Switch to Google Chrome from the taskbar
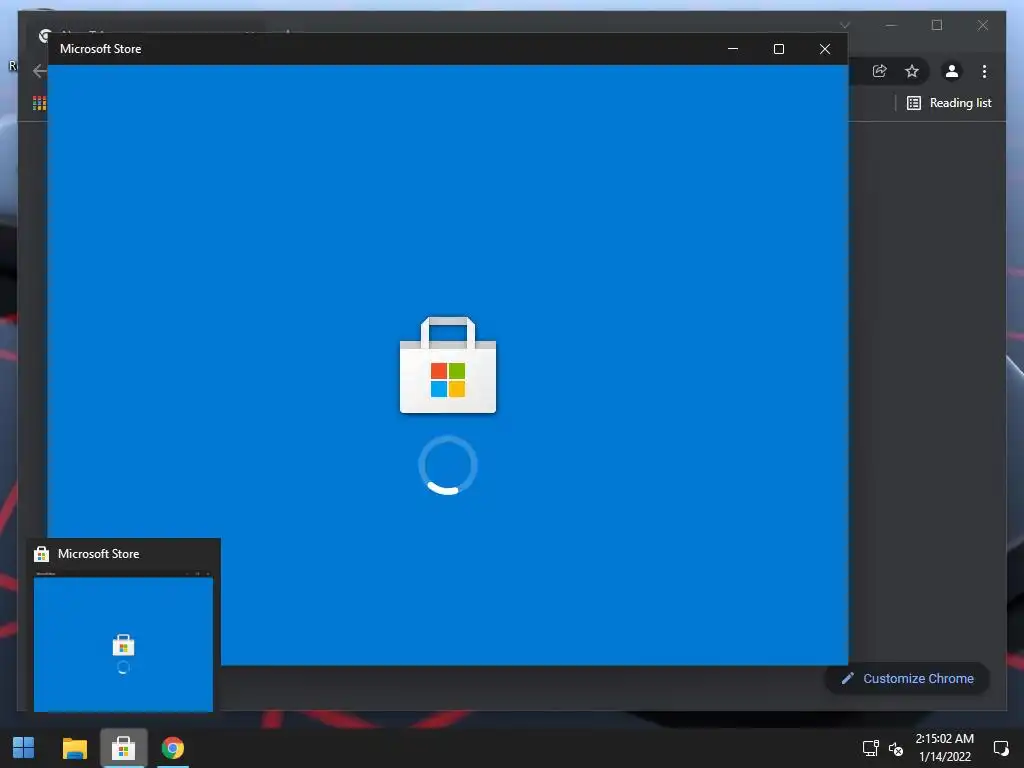The image size is (1024, 768). point(173,748)
